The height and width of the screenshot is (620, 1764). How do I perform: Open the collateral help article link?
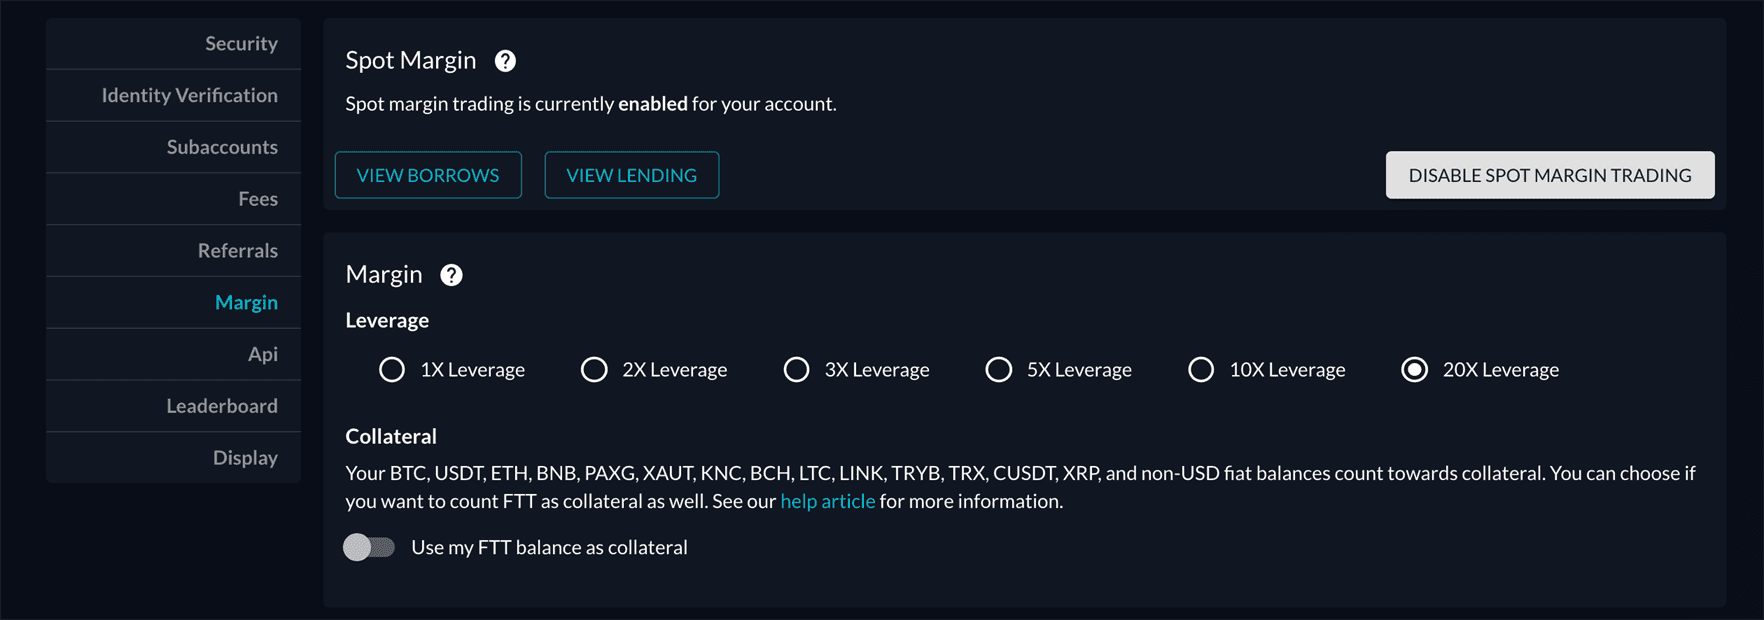(x=827, y=501)
